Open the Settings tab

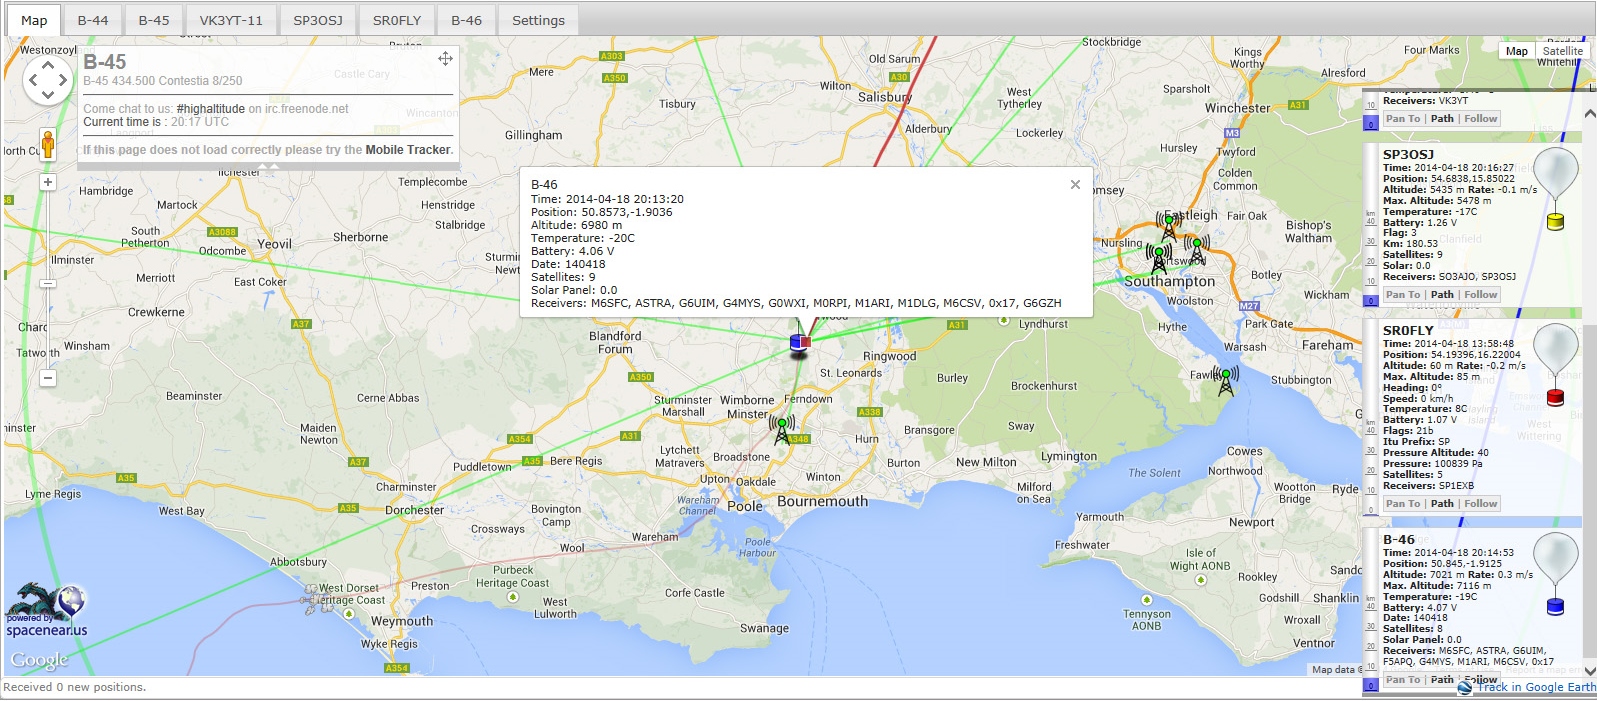538,20
